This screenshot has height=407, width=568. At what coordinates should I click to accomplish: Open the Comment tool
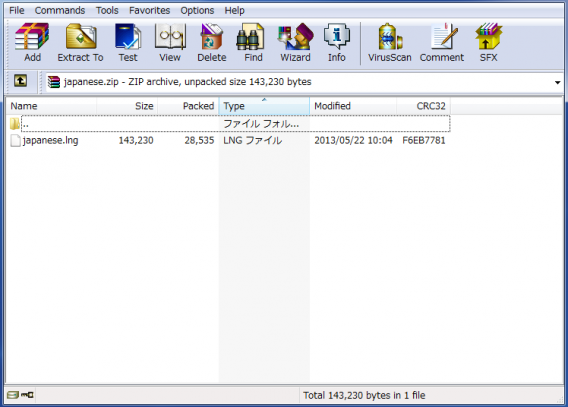pos(442,42)
